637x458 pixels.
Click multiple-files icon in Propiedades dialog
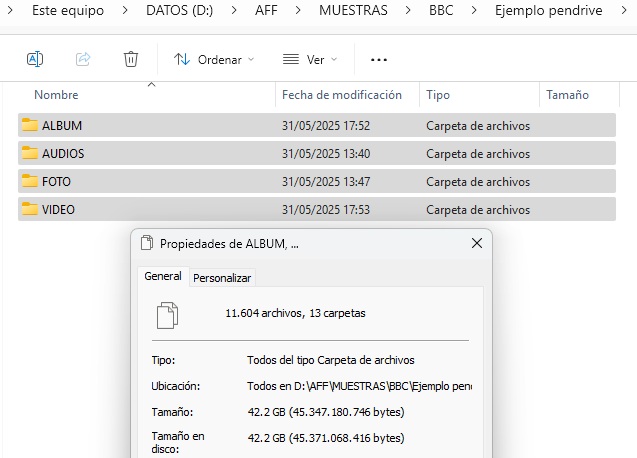pyautogui.click(x=167, y=315)
